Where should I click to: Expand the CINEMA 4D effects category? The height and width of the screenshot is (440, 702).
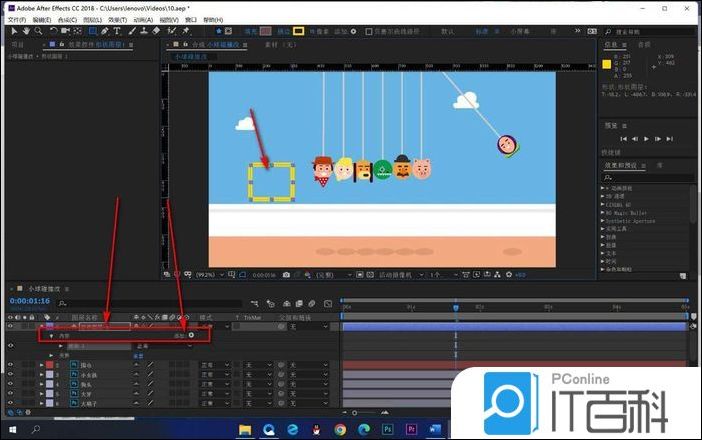[x=604, y=205]
